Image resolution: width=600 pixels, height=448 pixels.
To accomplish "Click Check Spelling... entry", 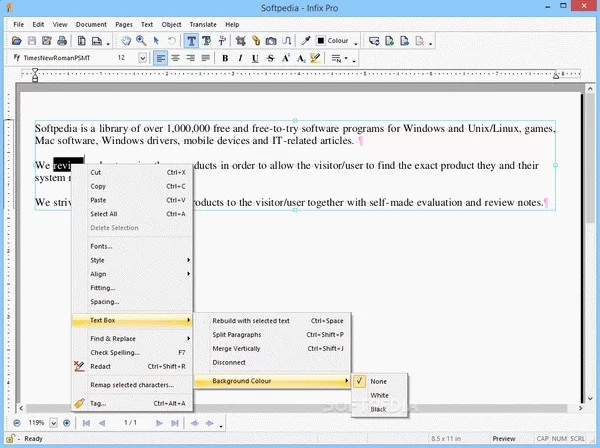I will tap(132, 352).
